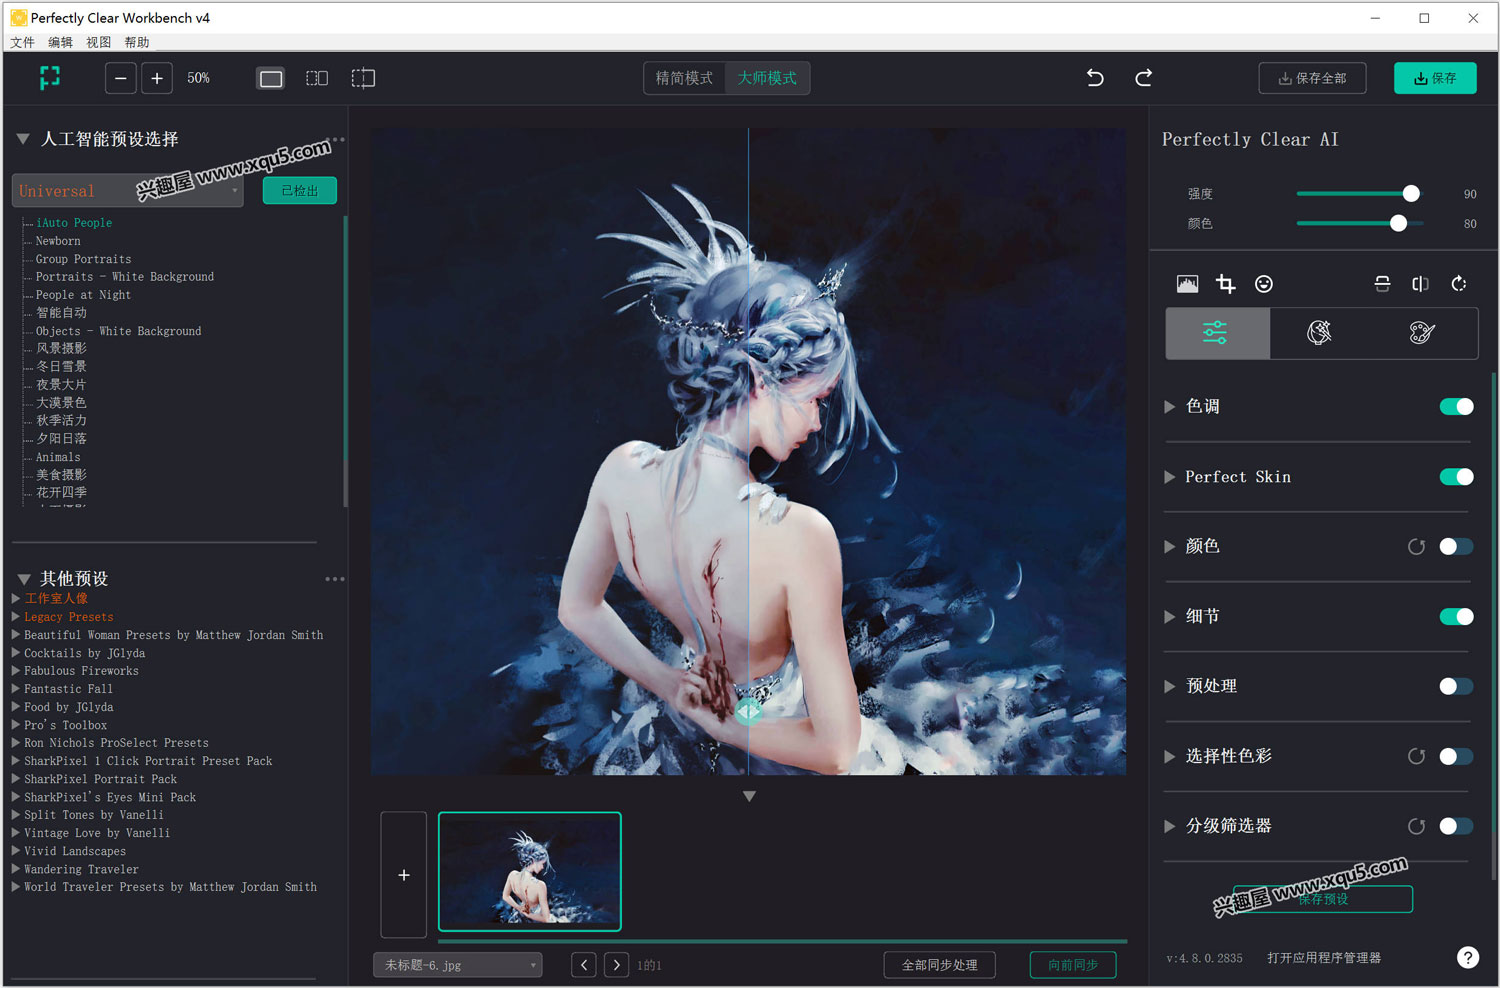Open the 未标题-6.jpg file dropdown

pos(458,965)
